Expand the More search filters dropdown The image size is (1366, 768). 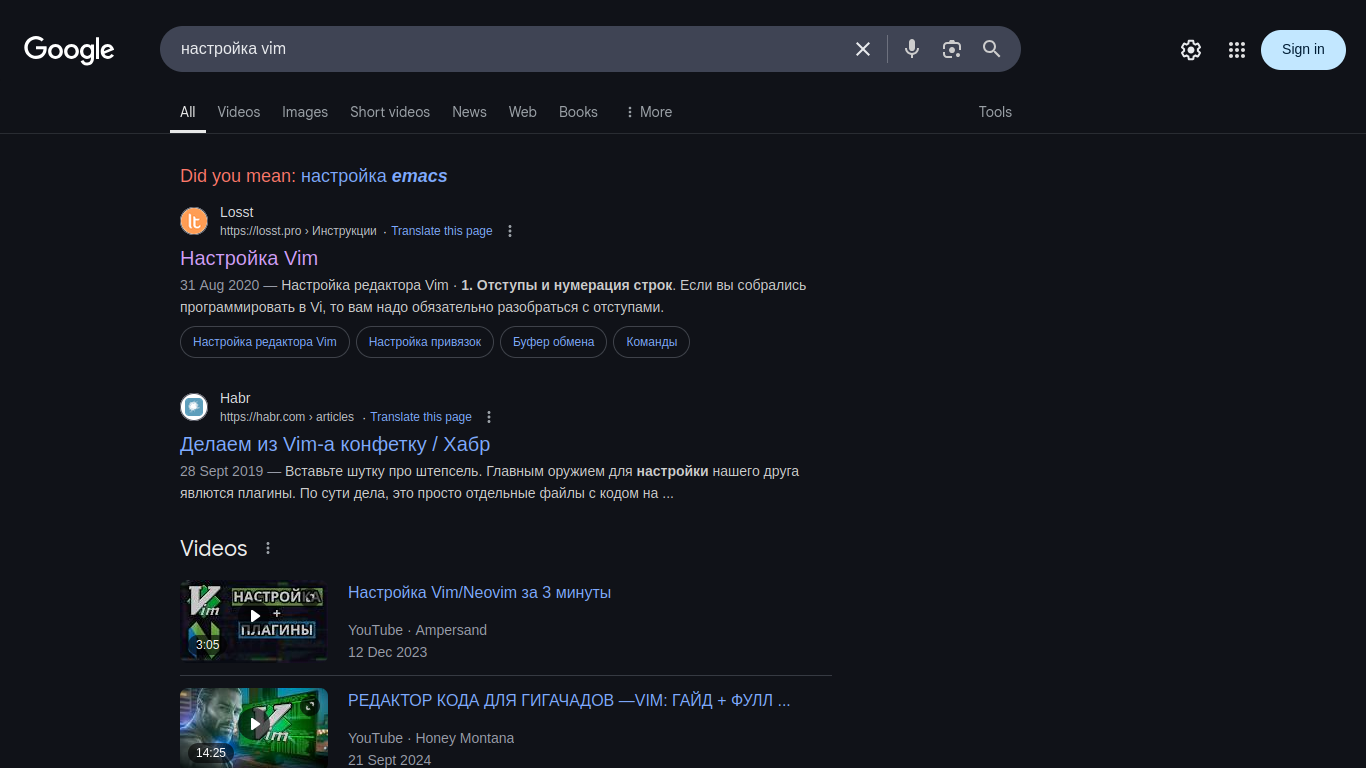click(648, 112)
